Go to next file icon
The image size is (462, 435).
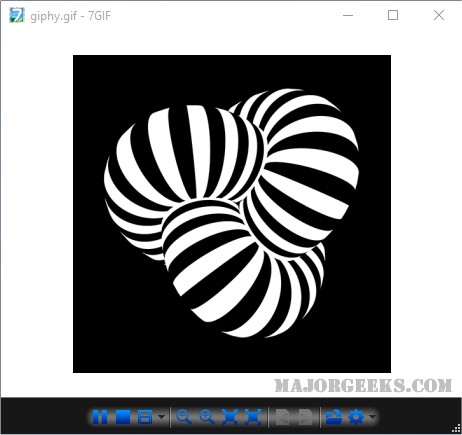[x=305, y=417]
